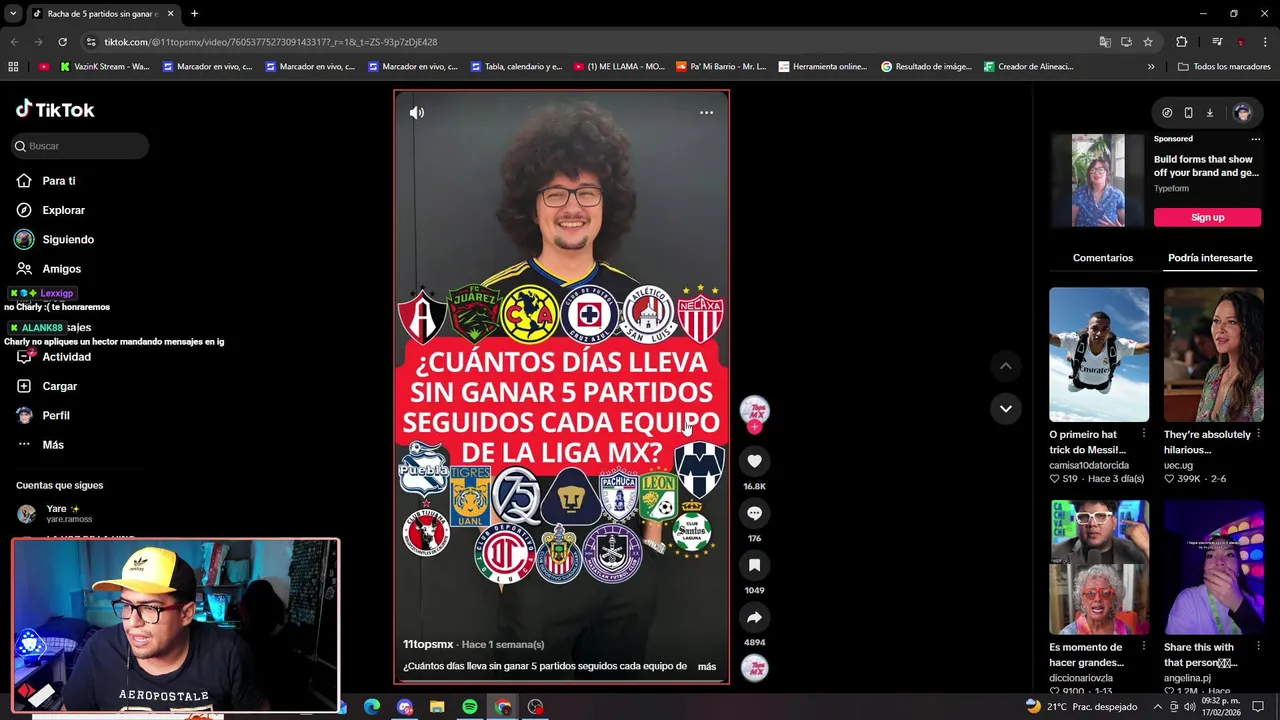The width and height of the screenshot is (1280, 720).
Task: Switch to Comentarios tab
Action: (x=1103, y=258)
